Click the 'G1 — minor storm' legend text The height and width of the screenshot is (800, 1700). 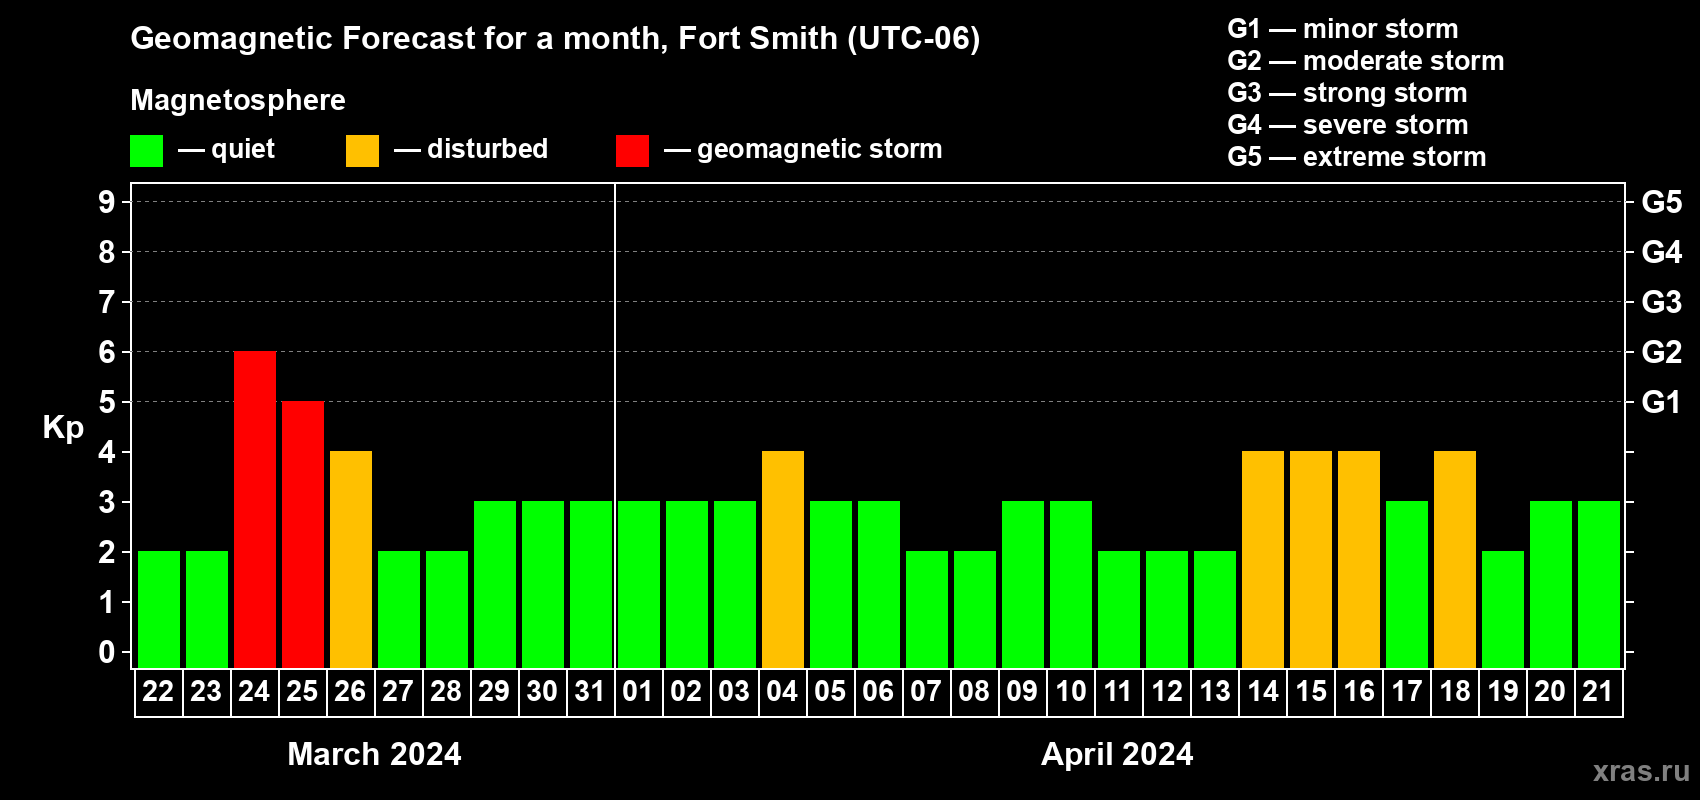pos(1343,29)
